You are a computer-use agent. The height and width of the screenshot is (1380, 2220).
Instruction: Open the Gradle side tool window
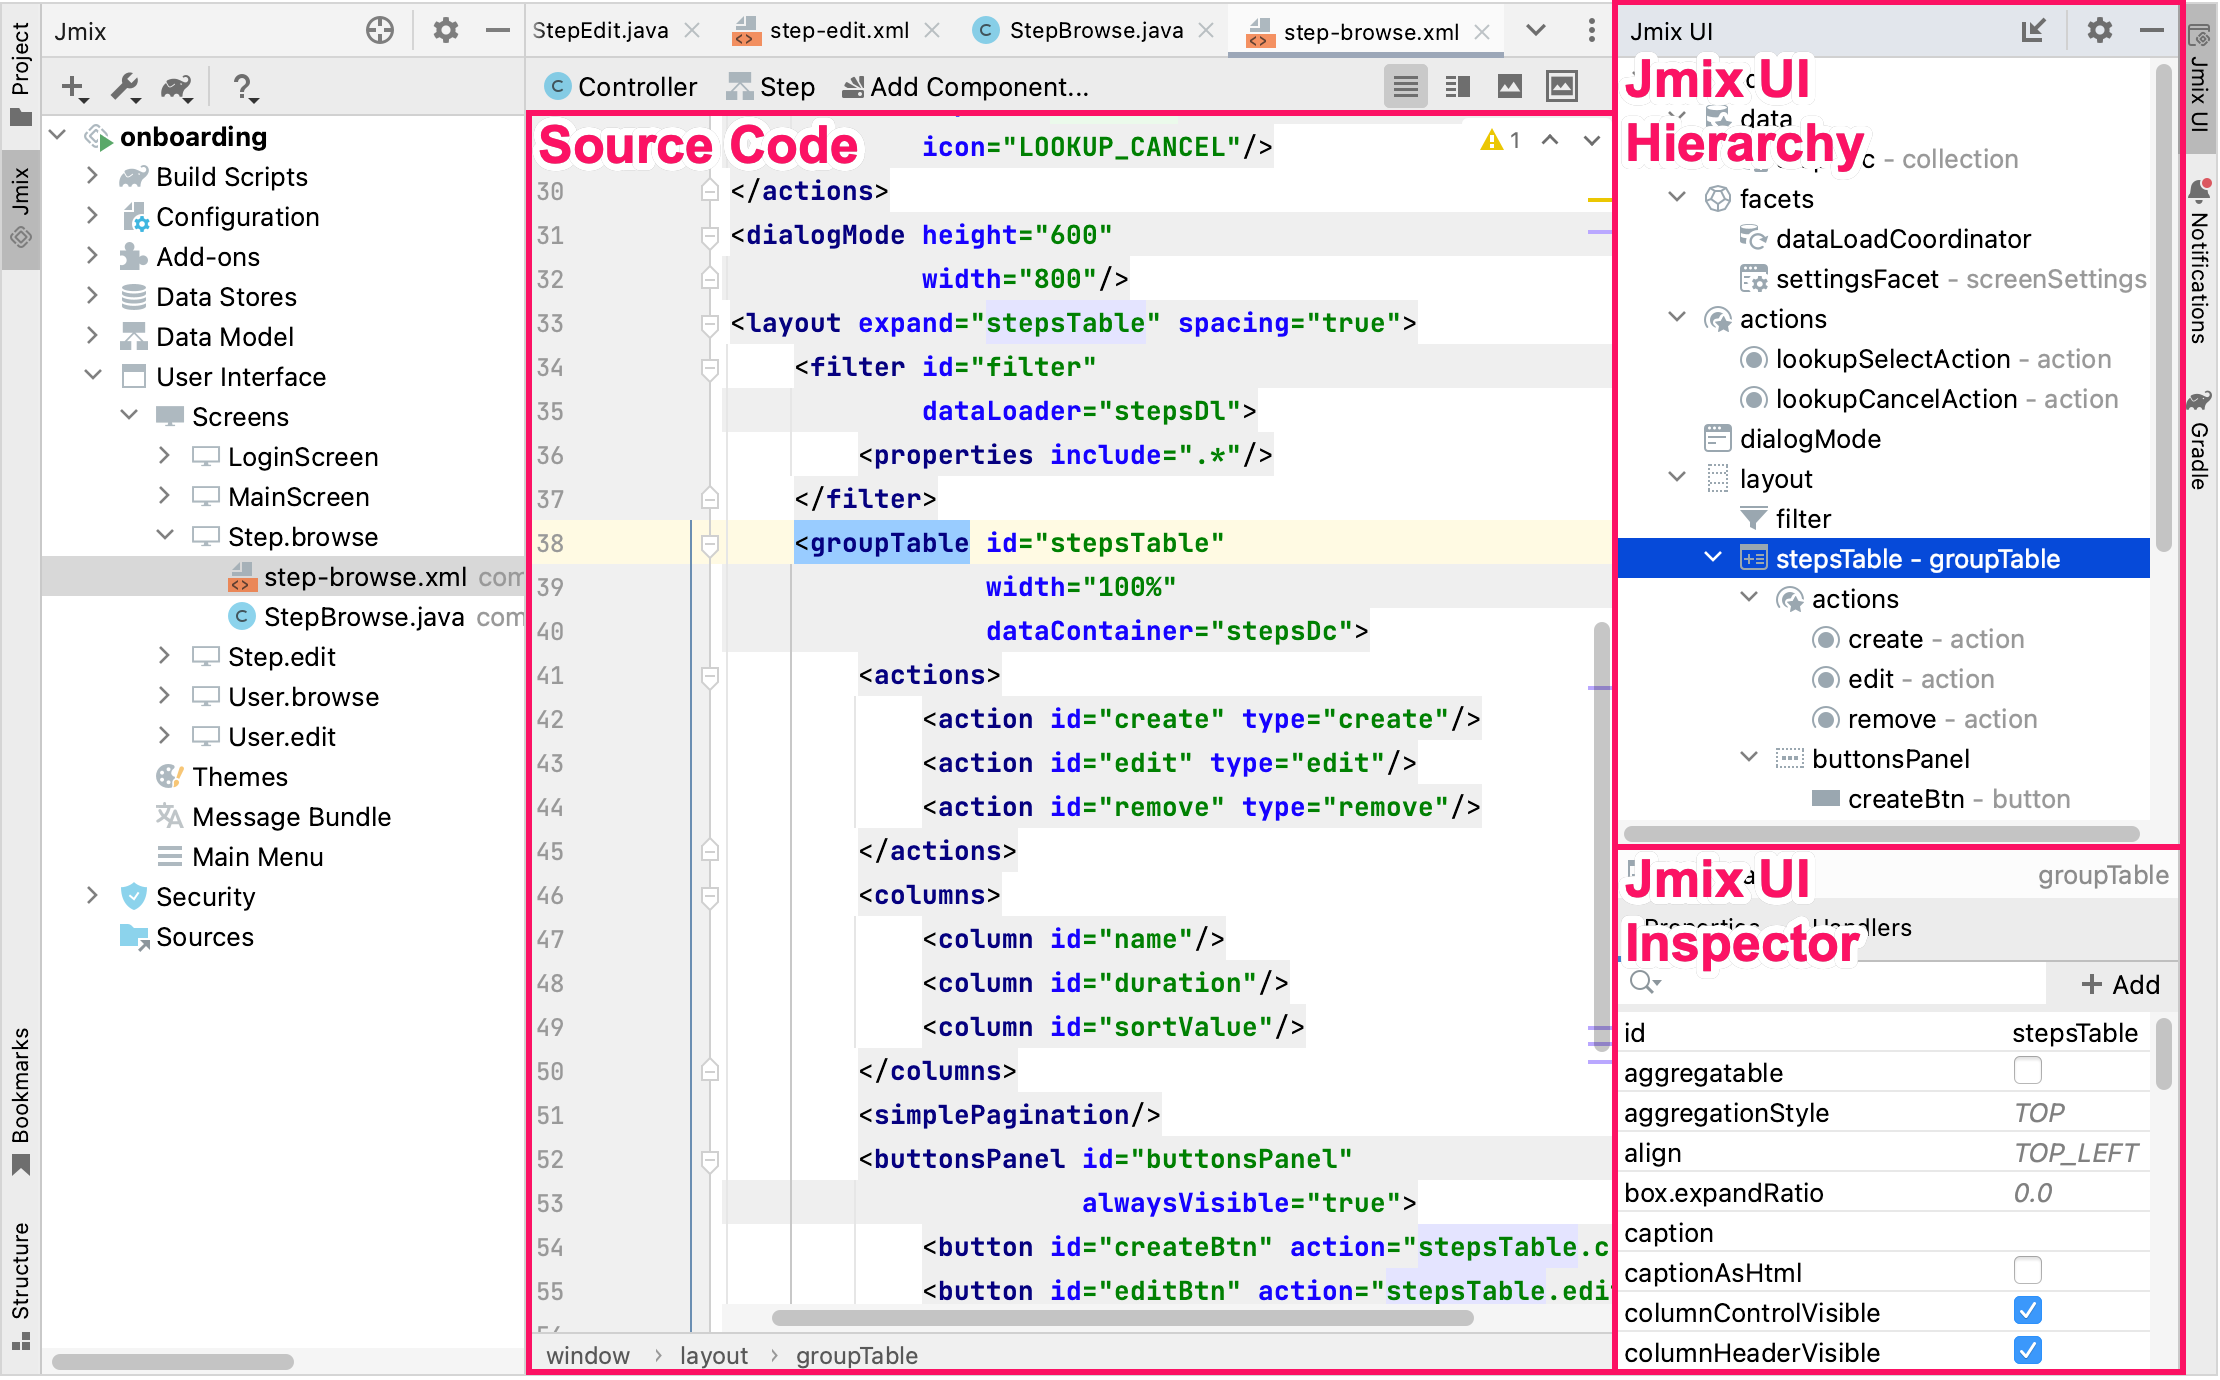pos(2199,439)
